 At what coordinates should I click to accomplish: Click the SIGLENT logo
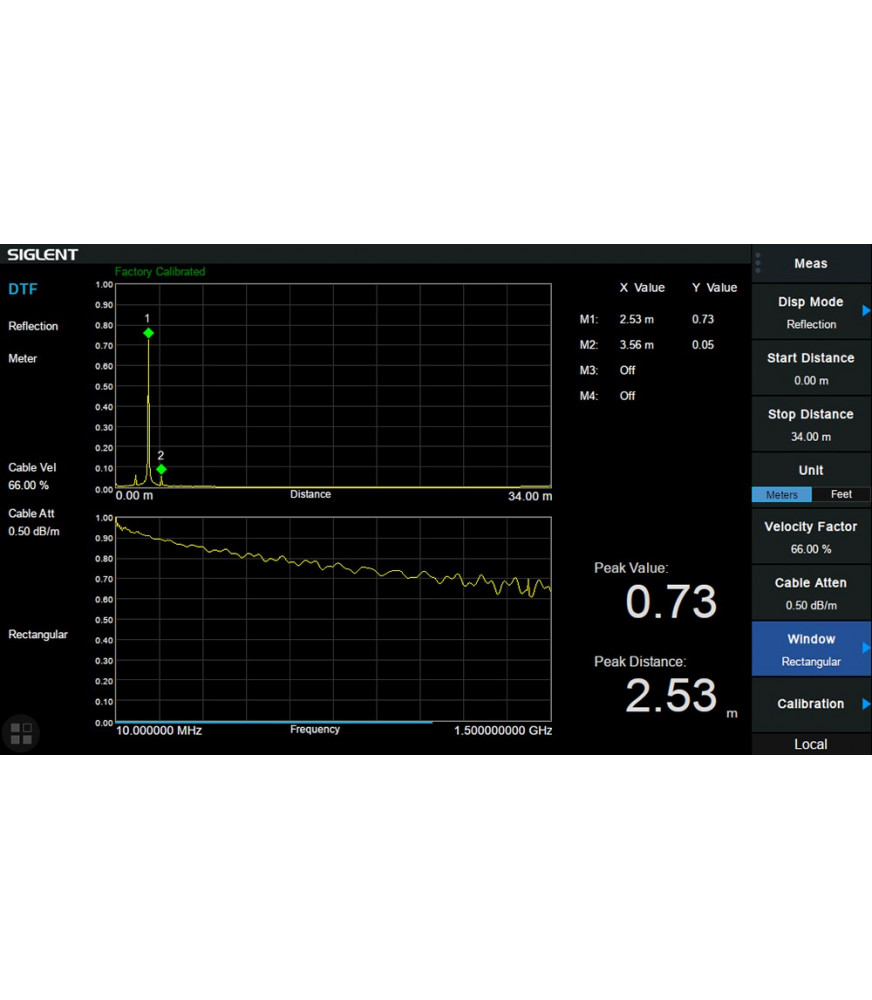(43, 254)
